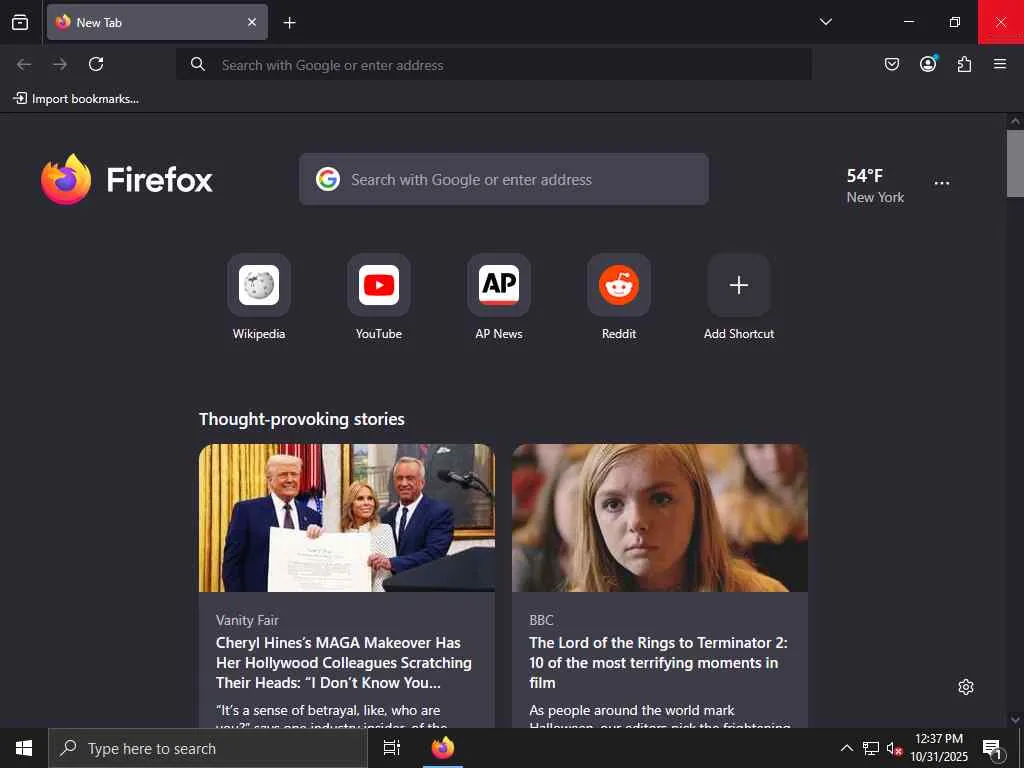
Task: Click the magnifier icon in the URL bar
Action: point(198,64)
